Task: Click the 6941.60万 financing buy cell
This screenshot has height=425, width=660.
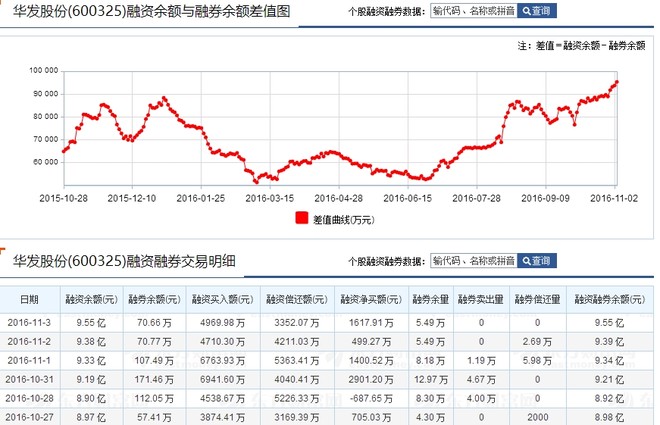Action: pyautogui.click(x=223, y=379)
